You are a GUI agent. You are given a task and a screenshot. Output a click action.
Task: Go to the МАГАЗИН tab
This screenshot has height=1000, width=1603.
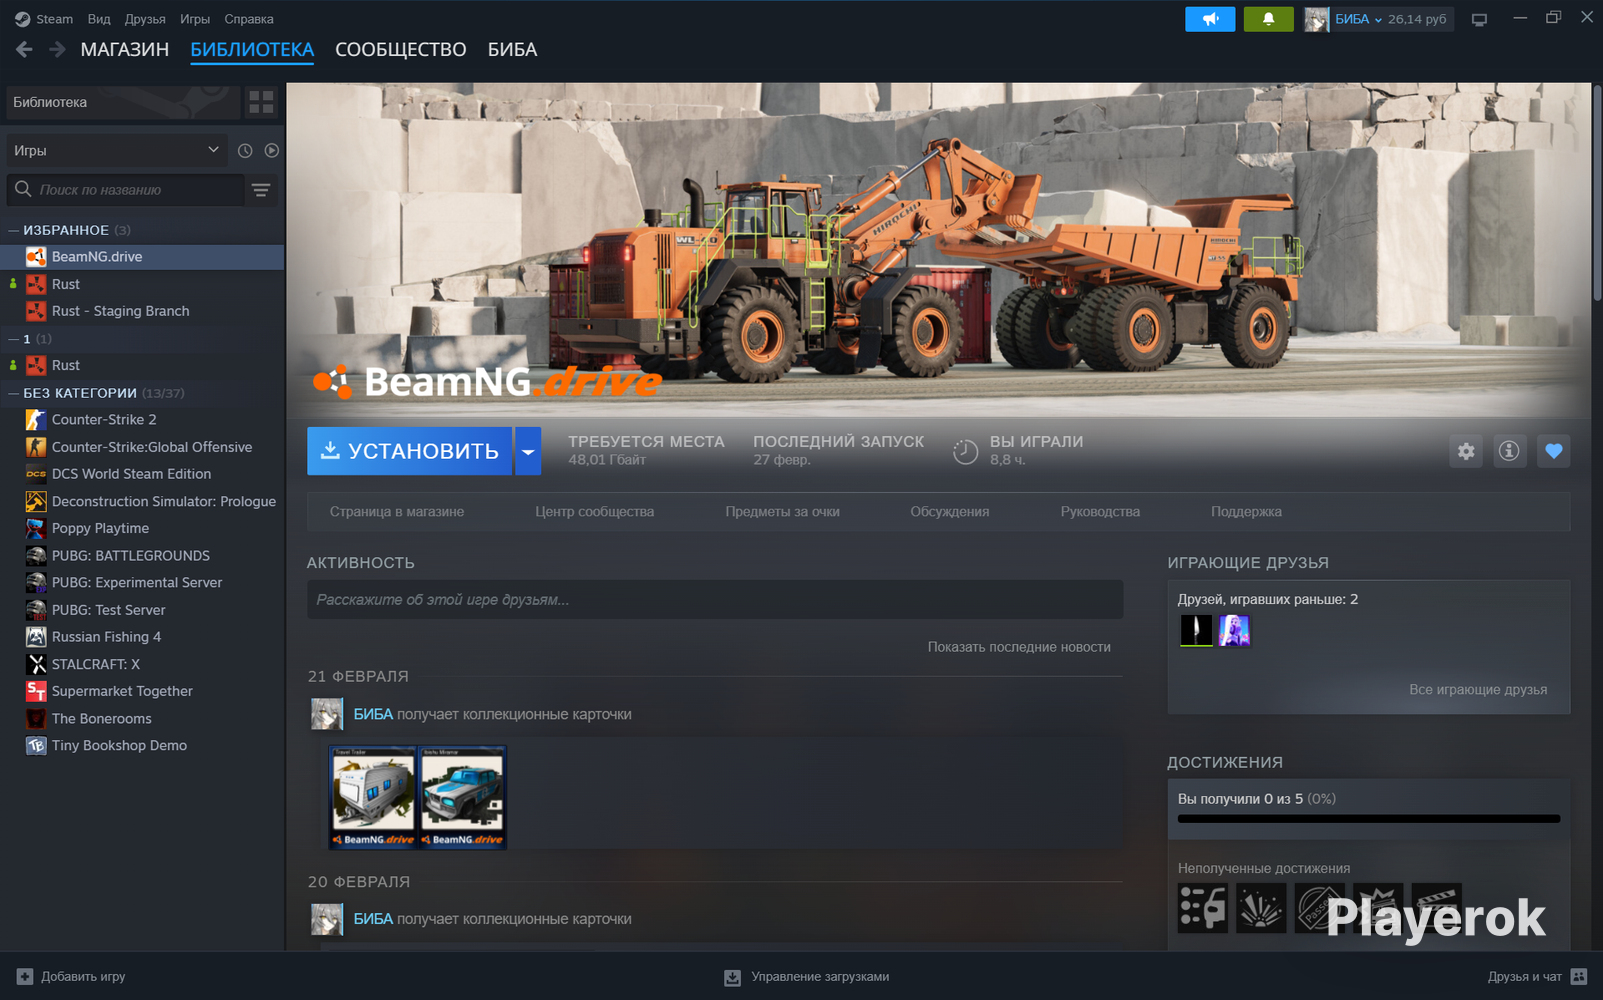(x=125, y=49)
